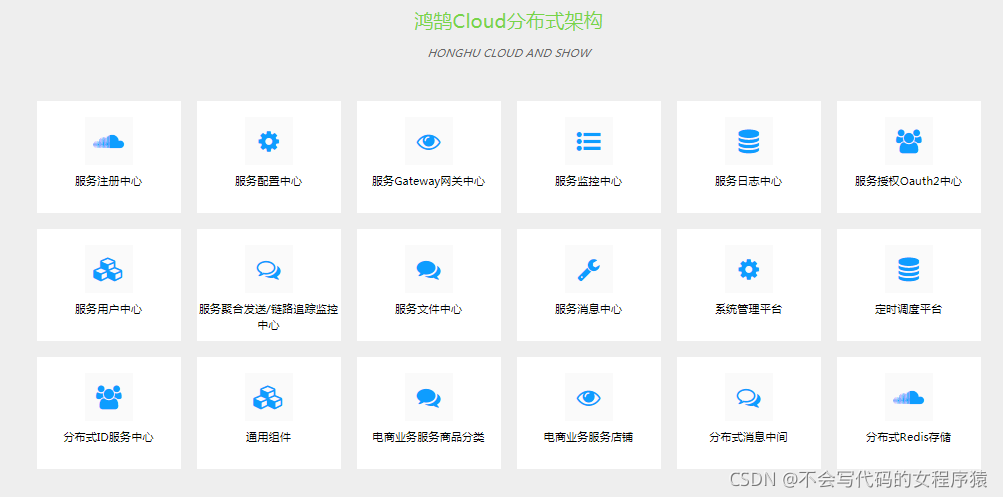Viewport: 1003px width, 497px height.
Task: Click the cloud icon above 服务注册中心
Action: coord(109,141)
